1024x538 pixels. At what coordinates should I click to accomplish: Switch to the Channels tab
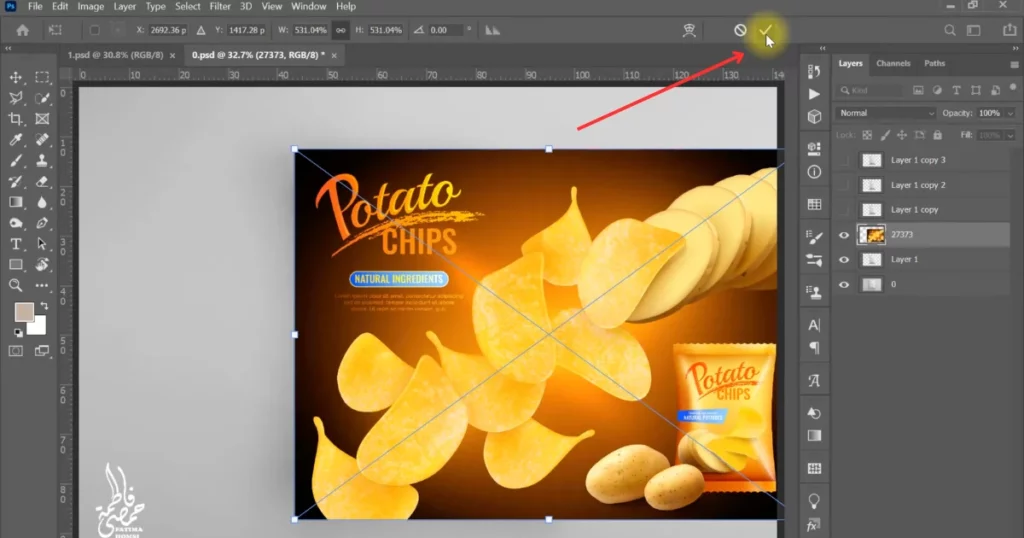pyautogui.click(x=893, y=63)
